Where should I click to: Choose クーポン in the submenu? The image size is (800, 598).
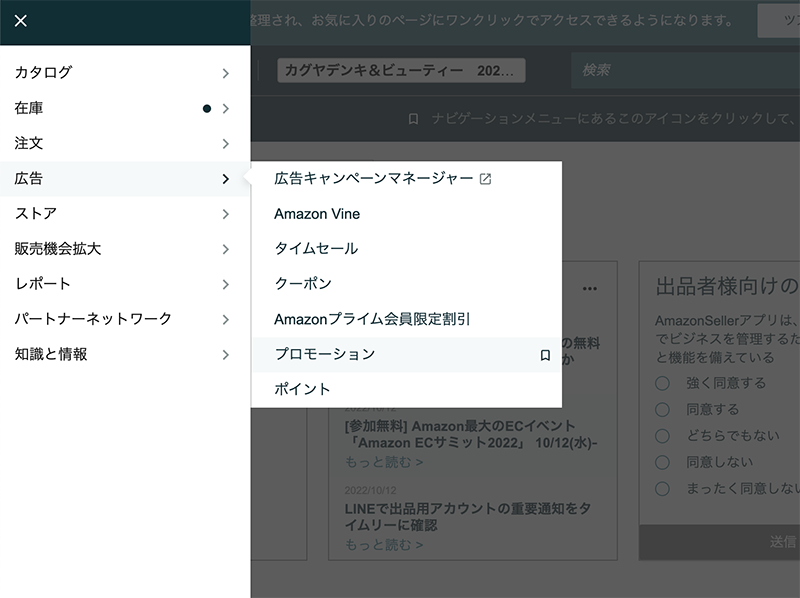407,284
